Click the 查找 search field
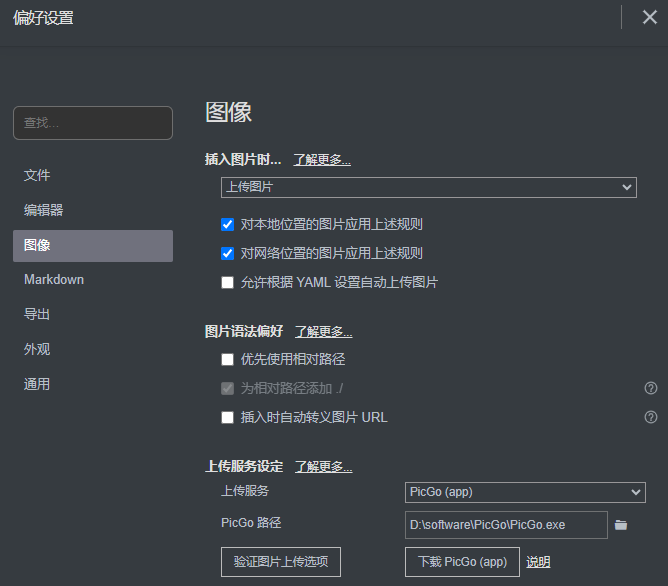Image resolution: width=668 pixels, height=586 pixels. pos(93,123)
